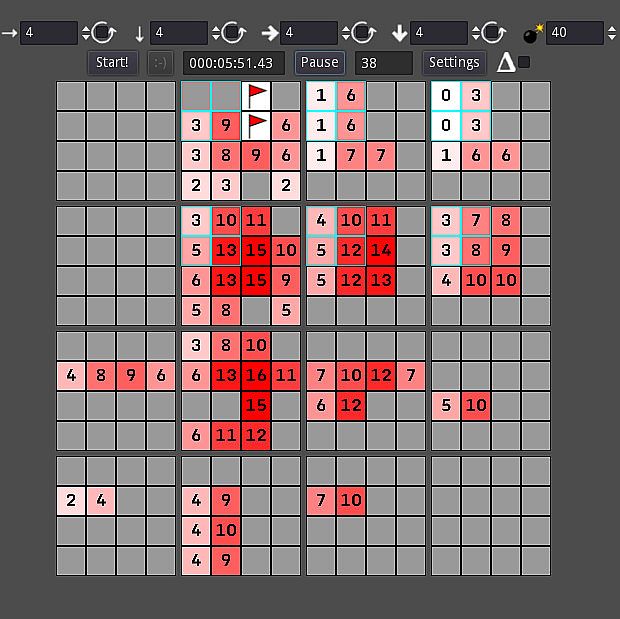
Task: Click the 5 in the 5 10 row
Action: tap(446, 406)
